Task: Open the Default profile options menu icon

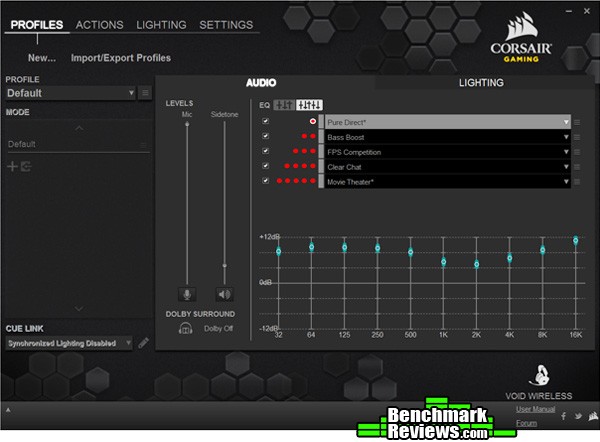Action: click(145, 93)
